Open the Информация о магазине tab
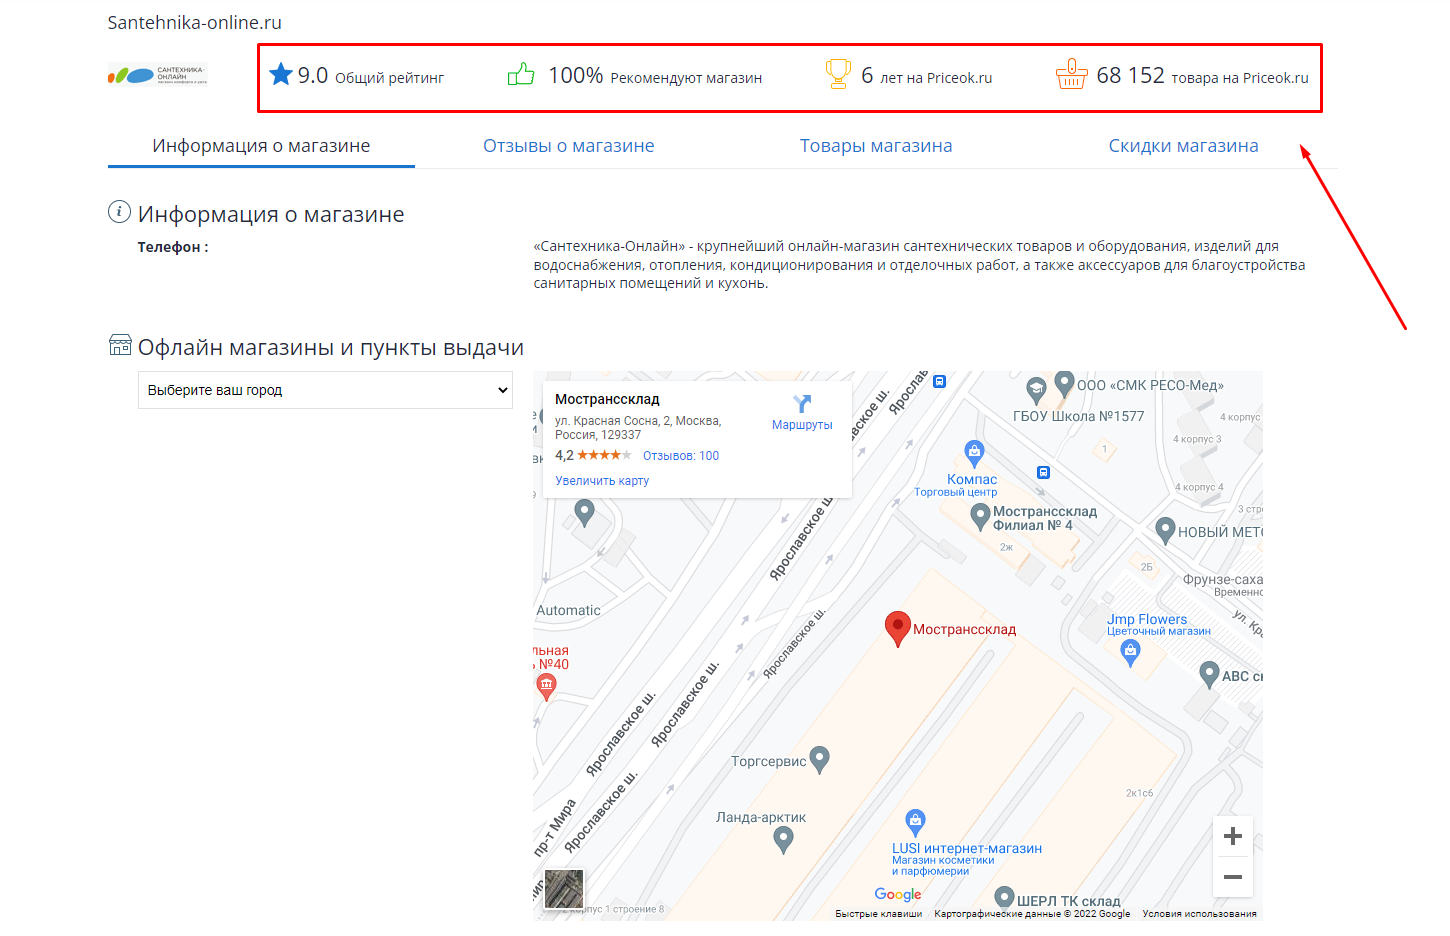The width and height of the screenshot is (1450, 936). (261, 146)
